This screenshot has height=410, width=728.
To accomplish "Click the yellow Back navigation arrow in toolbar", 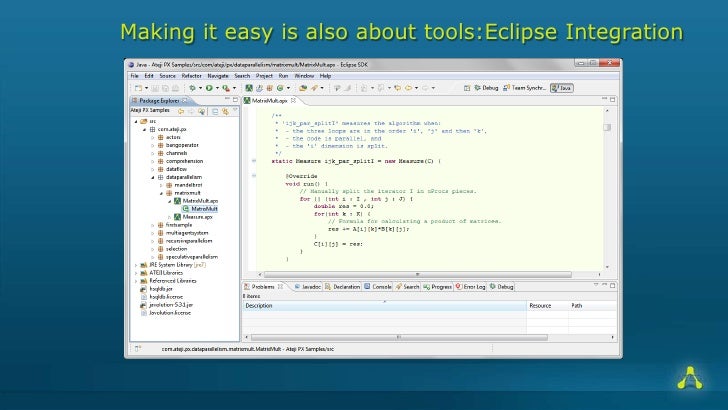I will point(408,88).
